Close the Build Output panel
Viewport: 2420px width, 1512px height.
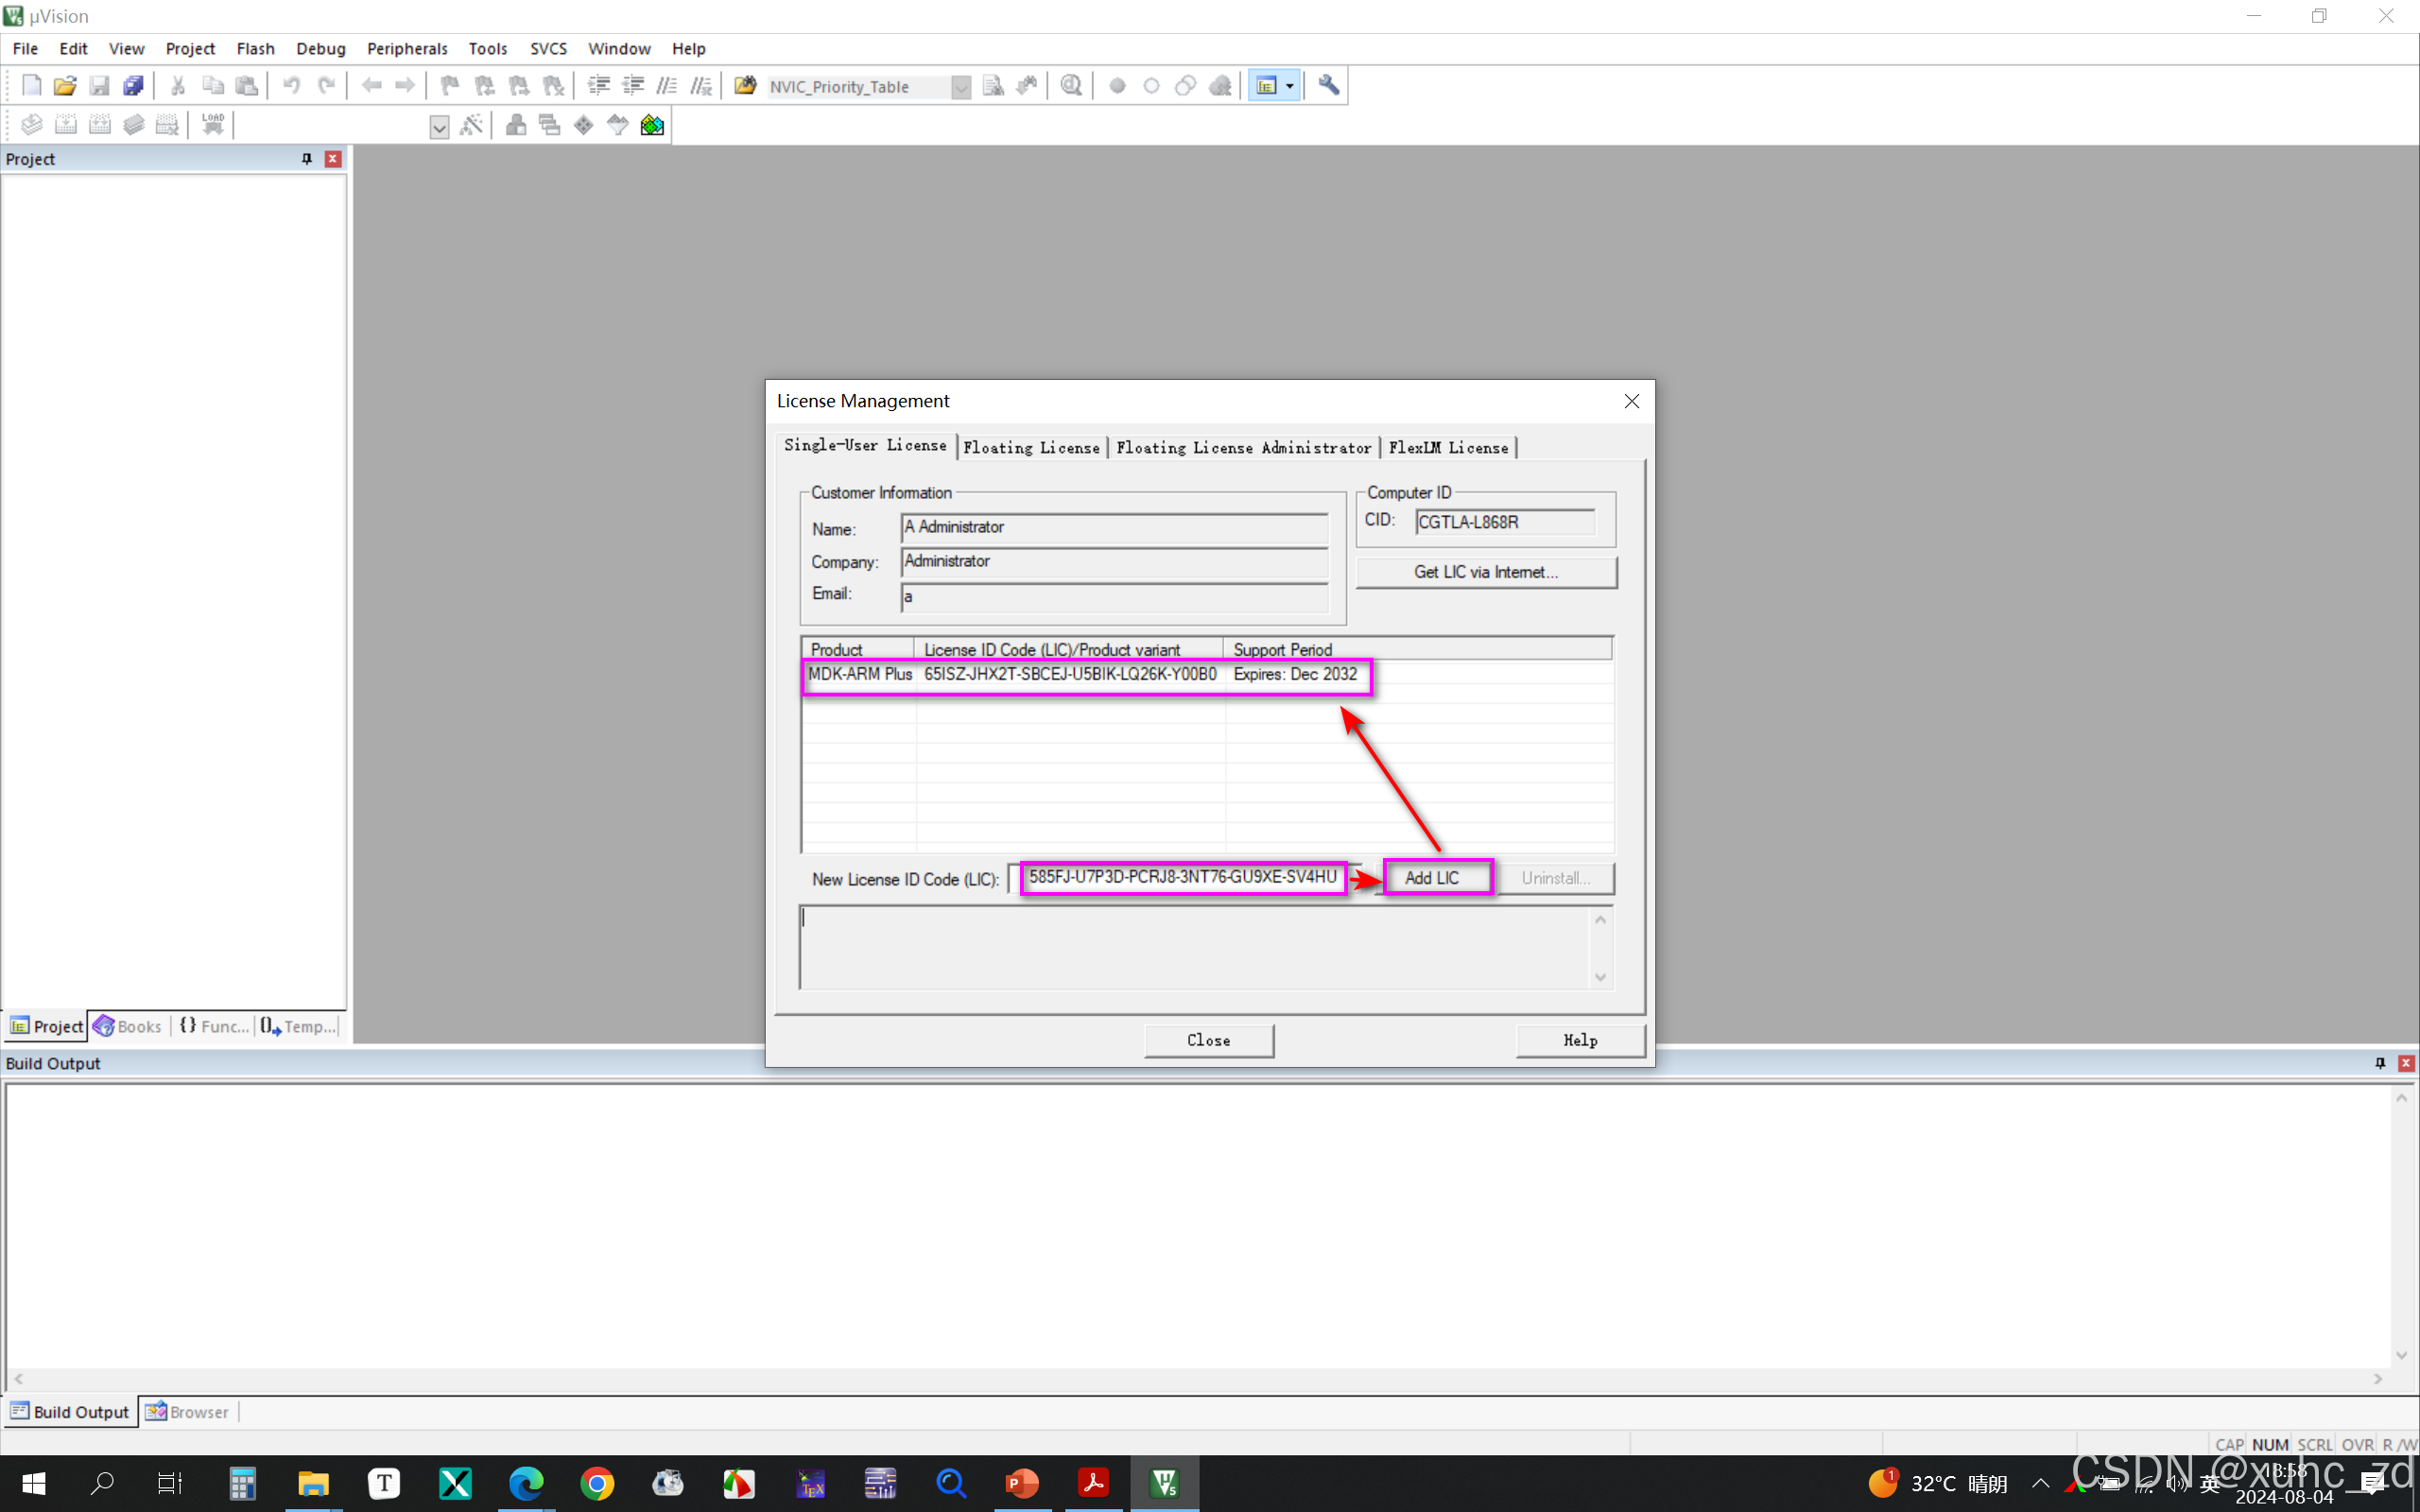click(x=2406, y=1063)
